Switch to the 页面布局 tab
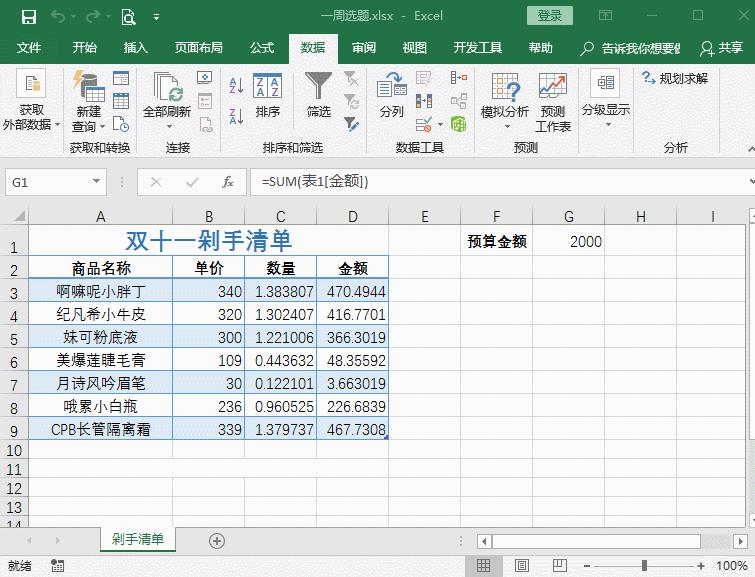 (198, 48)
